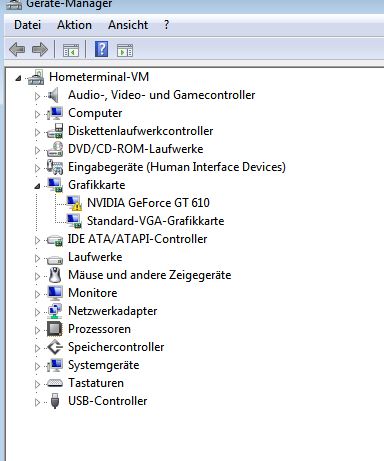
Task: Collapse the Hometerminal-VM root node
Action: click(18, 78)
